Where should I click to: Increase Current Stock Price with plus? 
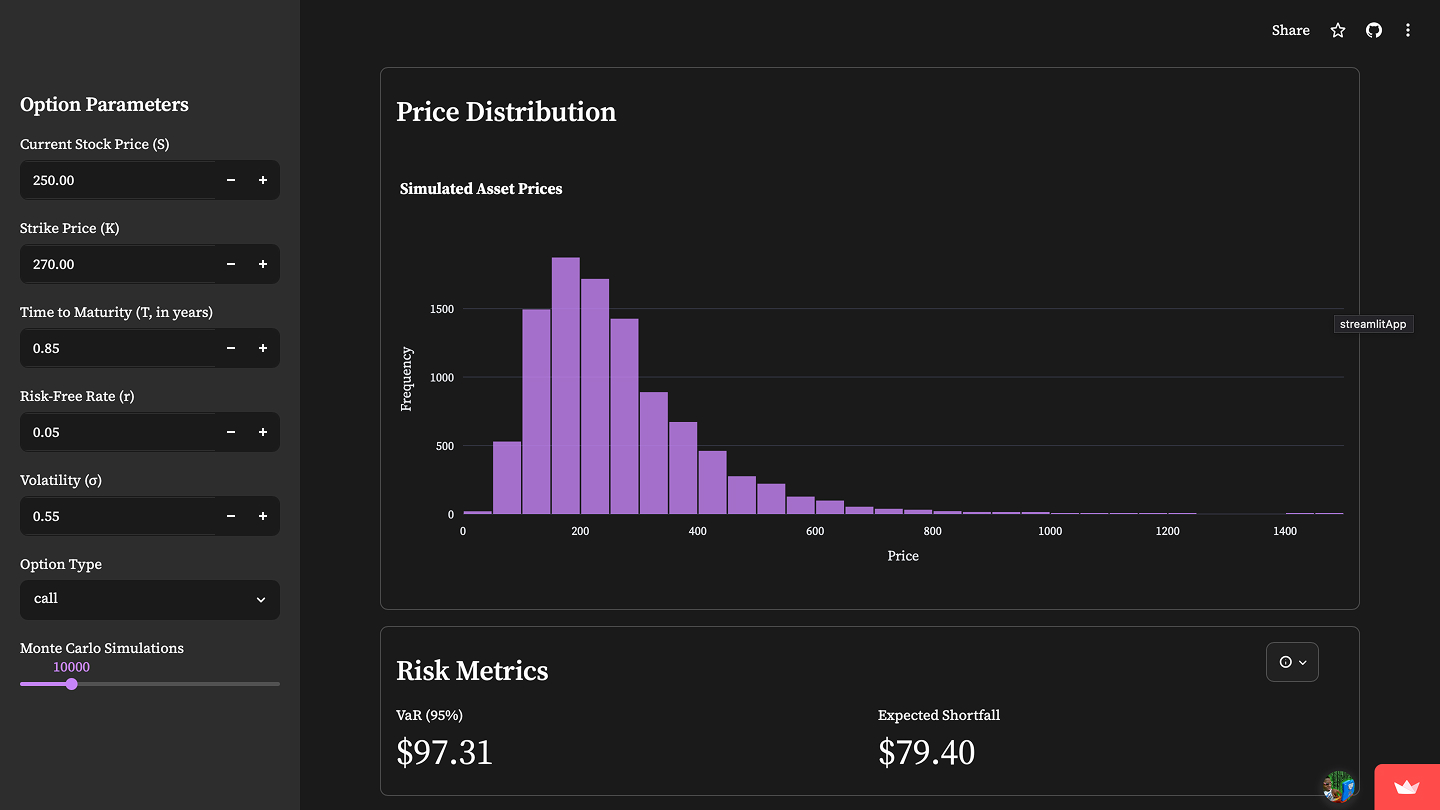pyautogui.click(x=263, y=180)
